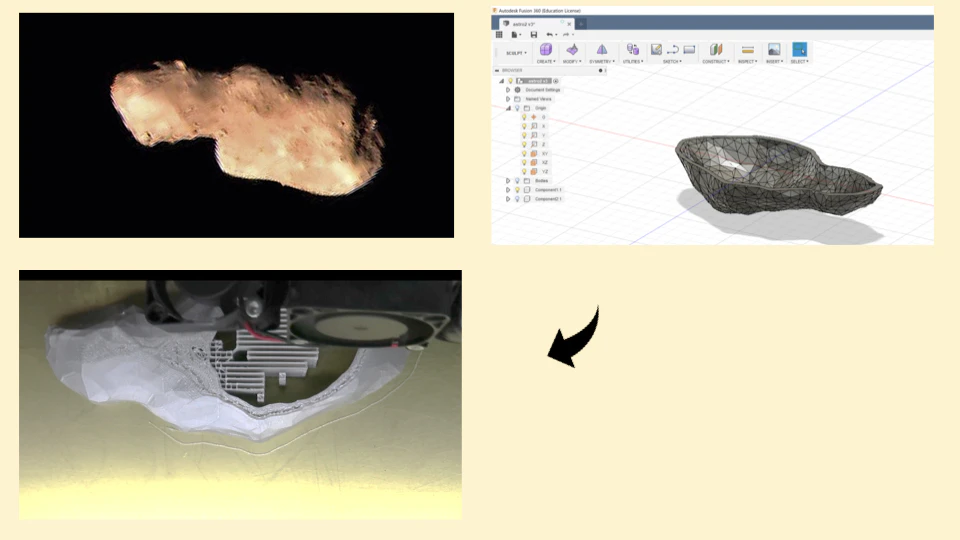
Task: Toggle visibility bulb for Z axis
Action: pos(524,144)
